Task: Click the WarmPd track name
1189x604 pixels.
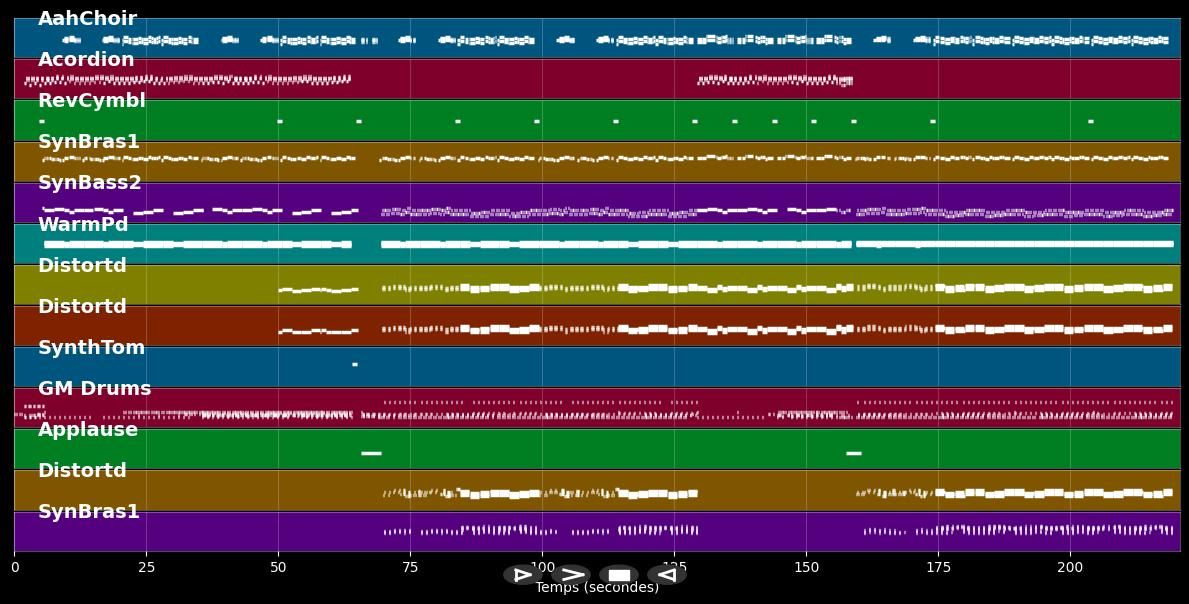Action: (83, 225)
